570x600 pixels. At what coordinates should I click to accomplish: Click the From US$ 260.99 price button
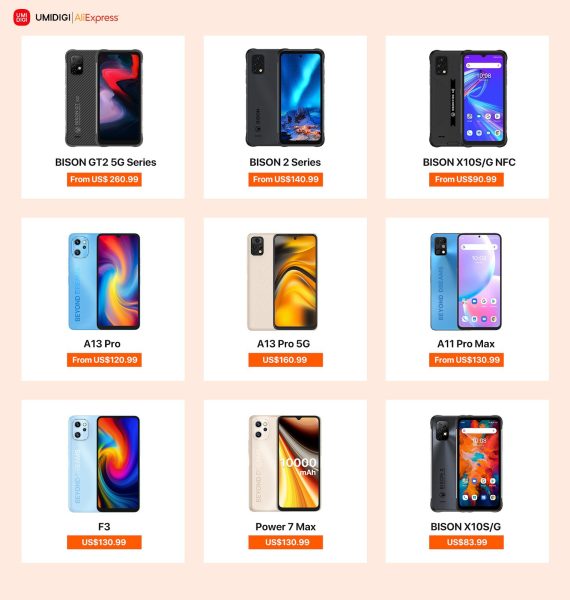(104, 179)
